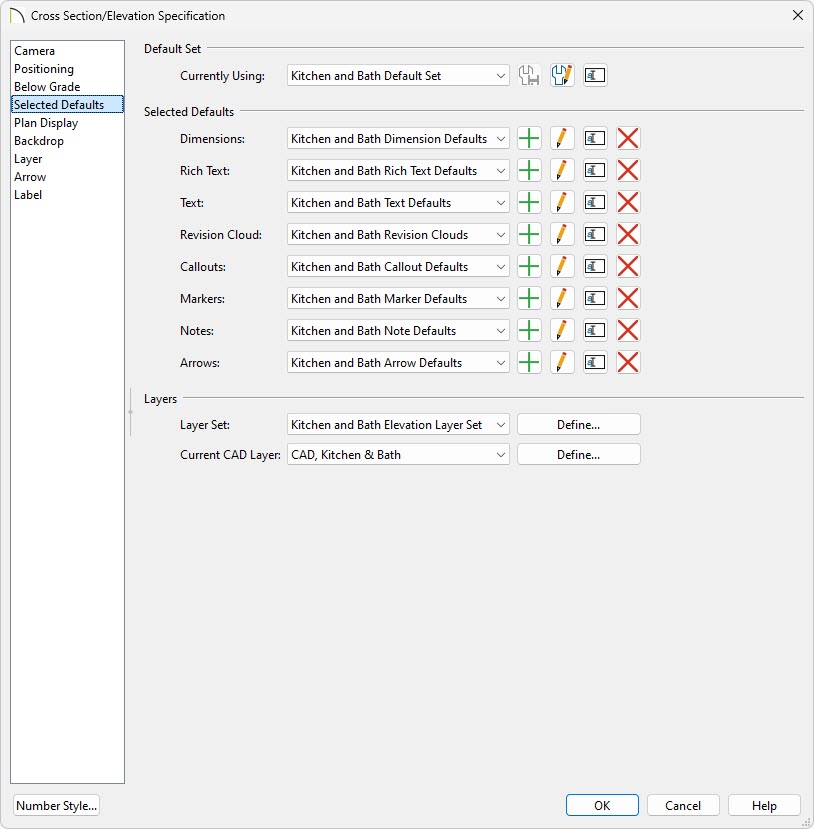Edit the Revision Cloud default
814x829 pixels.
pyautogui.click(x=562, y=235)
